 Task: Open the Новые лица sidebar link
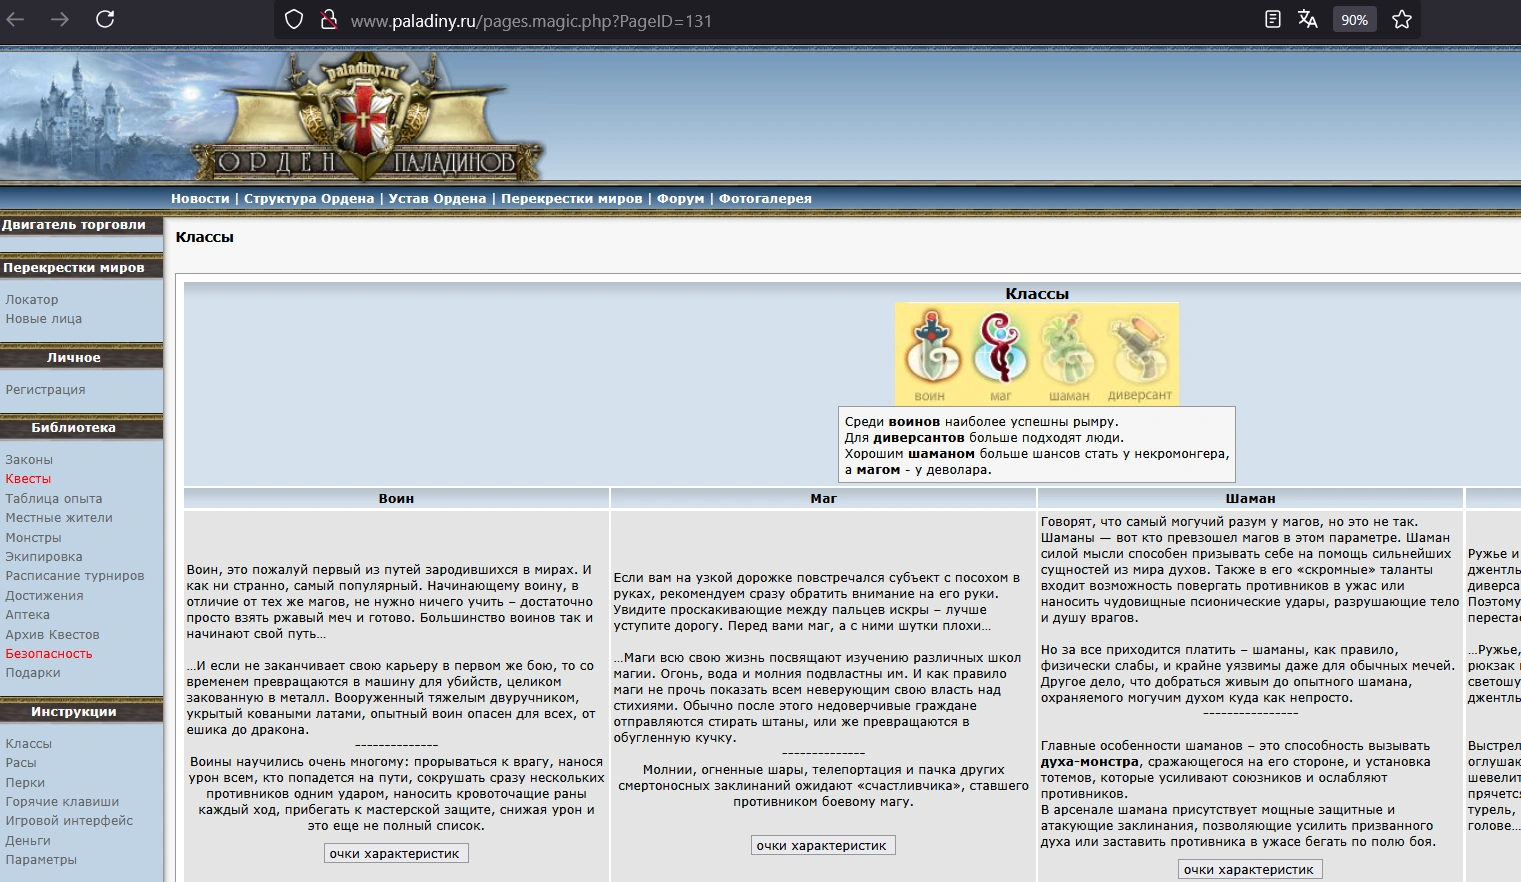pos(44,319)
